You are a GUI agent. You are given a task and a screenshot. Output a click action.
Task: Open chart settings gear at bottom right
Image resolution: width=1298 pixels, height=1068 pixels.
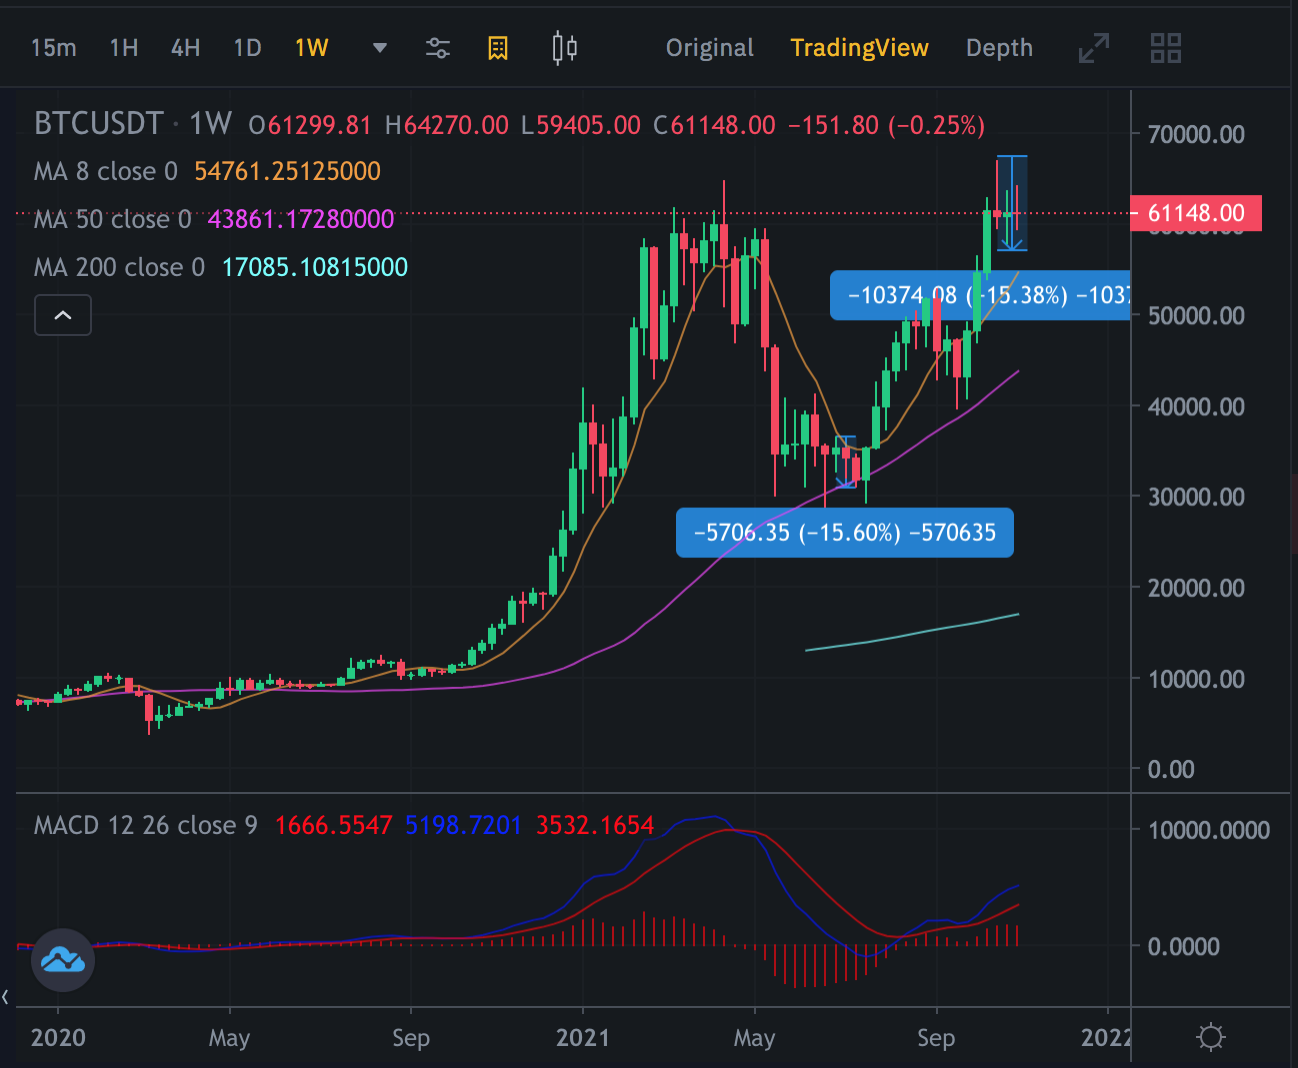tap(1211, 1037)
